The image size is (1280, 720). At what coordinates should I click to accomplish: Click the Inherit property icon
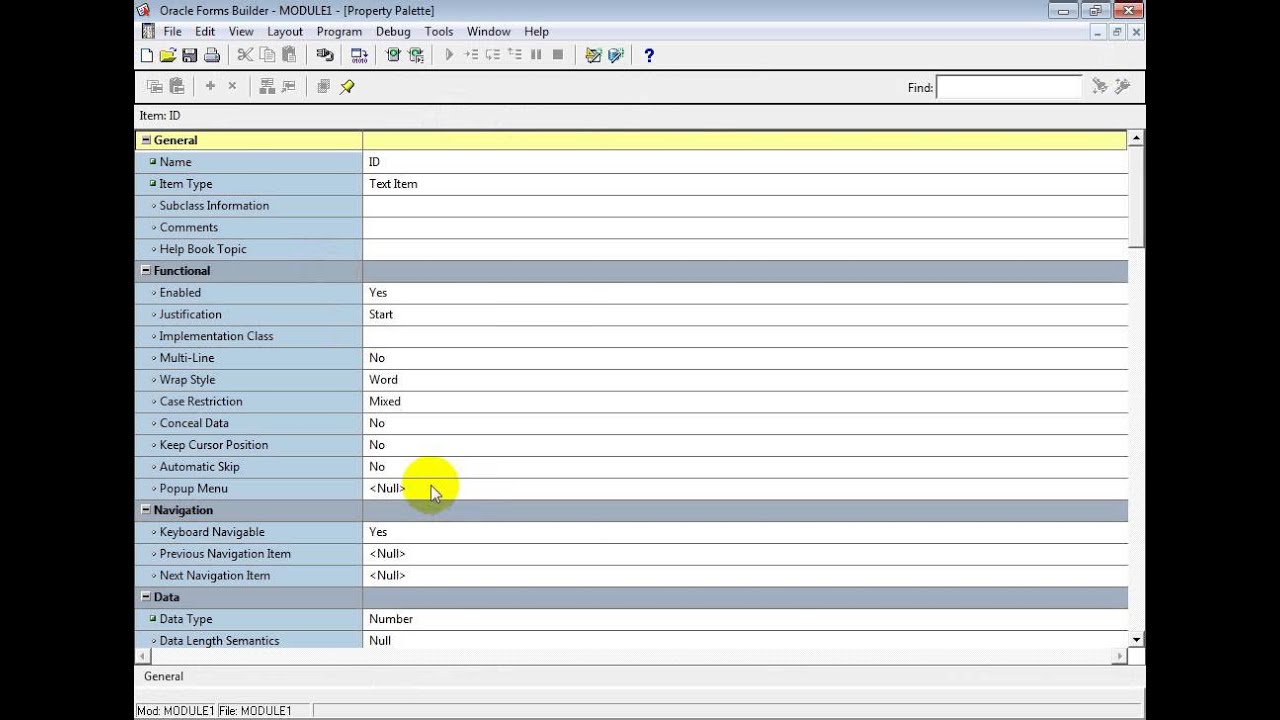point(289,87)
